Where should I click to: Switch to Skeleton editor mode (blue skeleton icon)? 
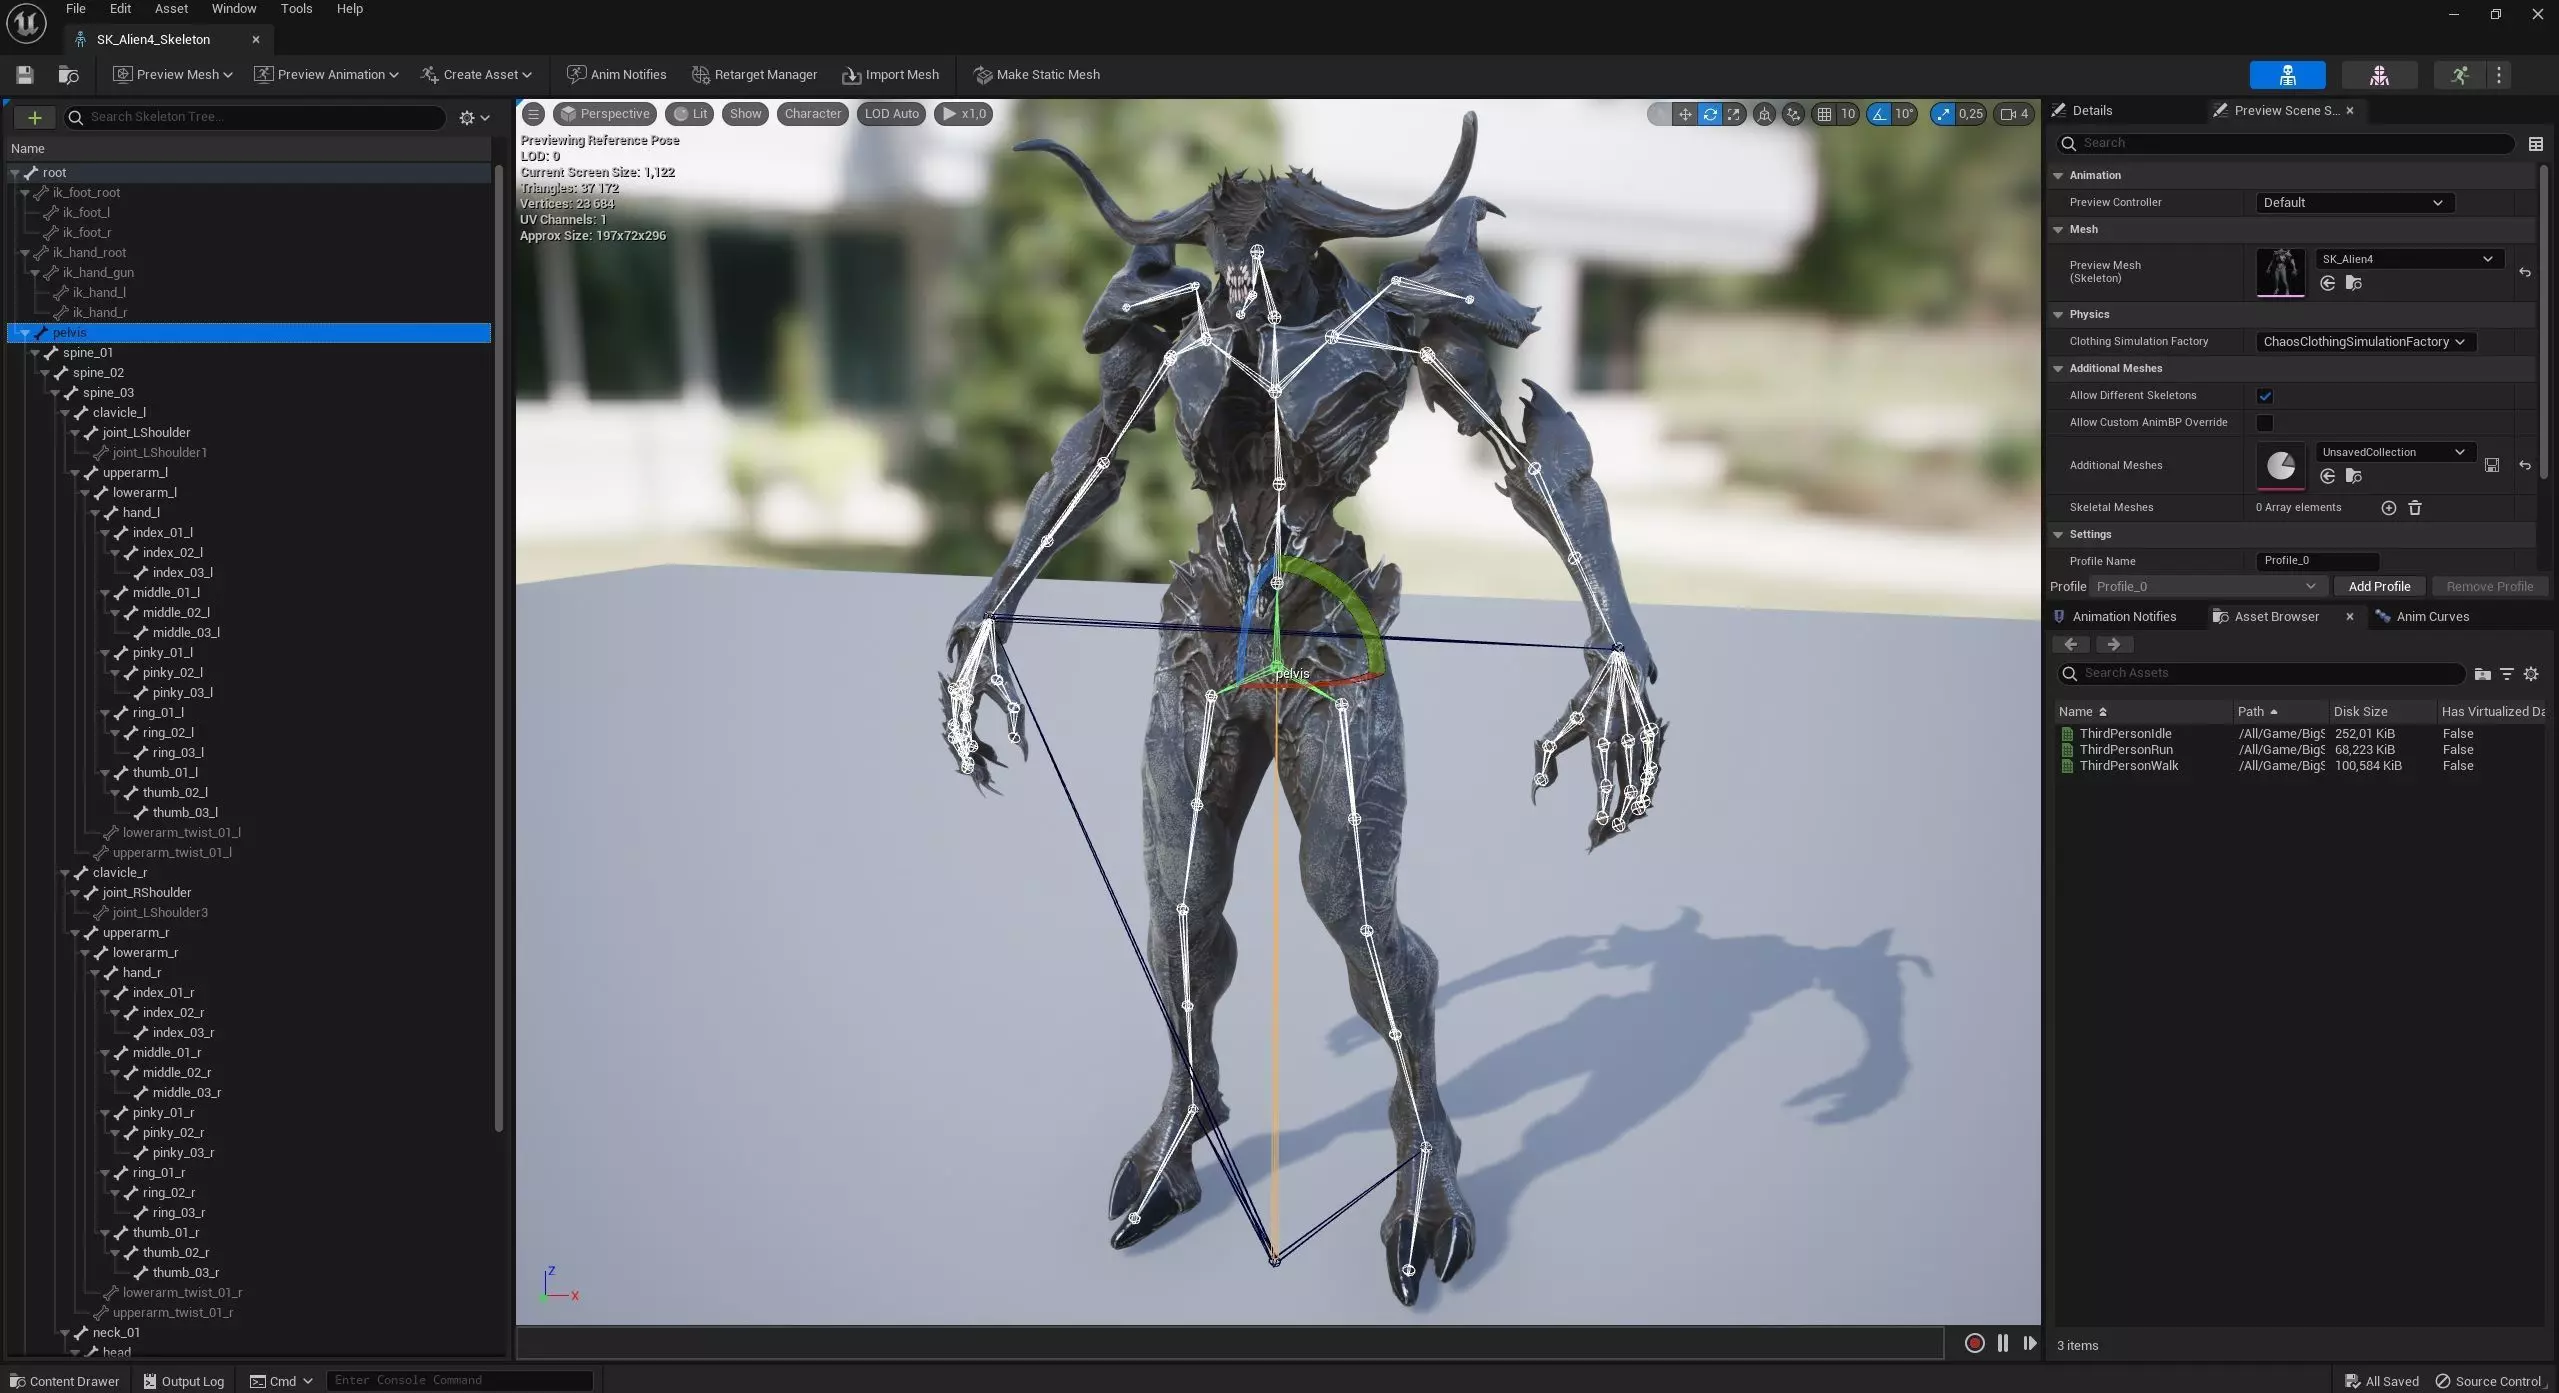click(x=2287, y=75)
